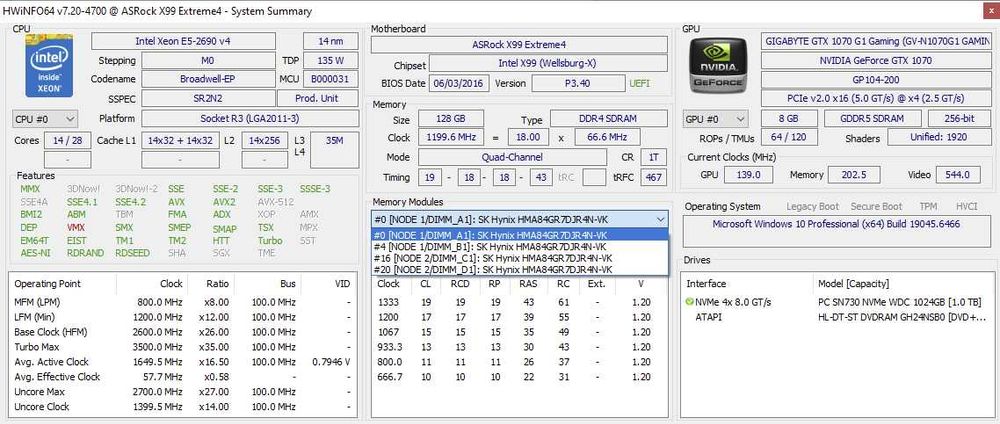Click the Unified: 1920 shaders value

tap(939, 137)
